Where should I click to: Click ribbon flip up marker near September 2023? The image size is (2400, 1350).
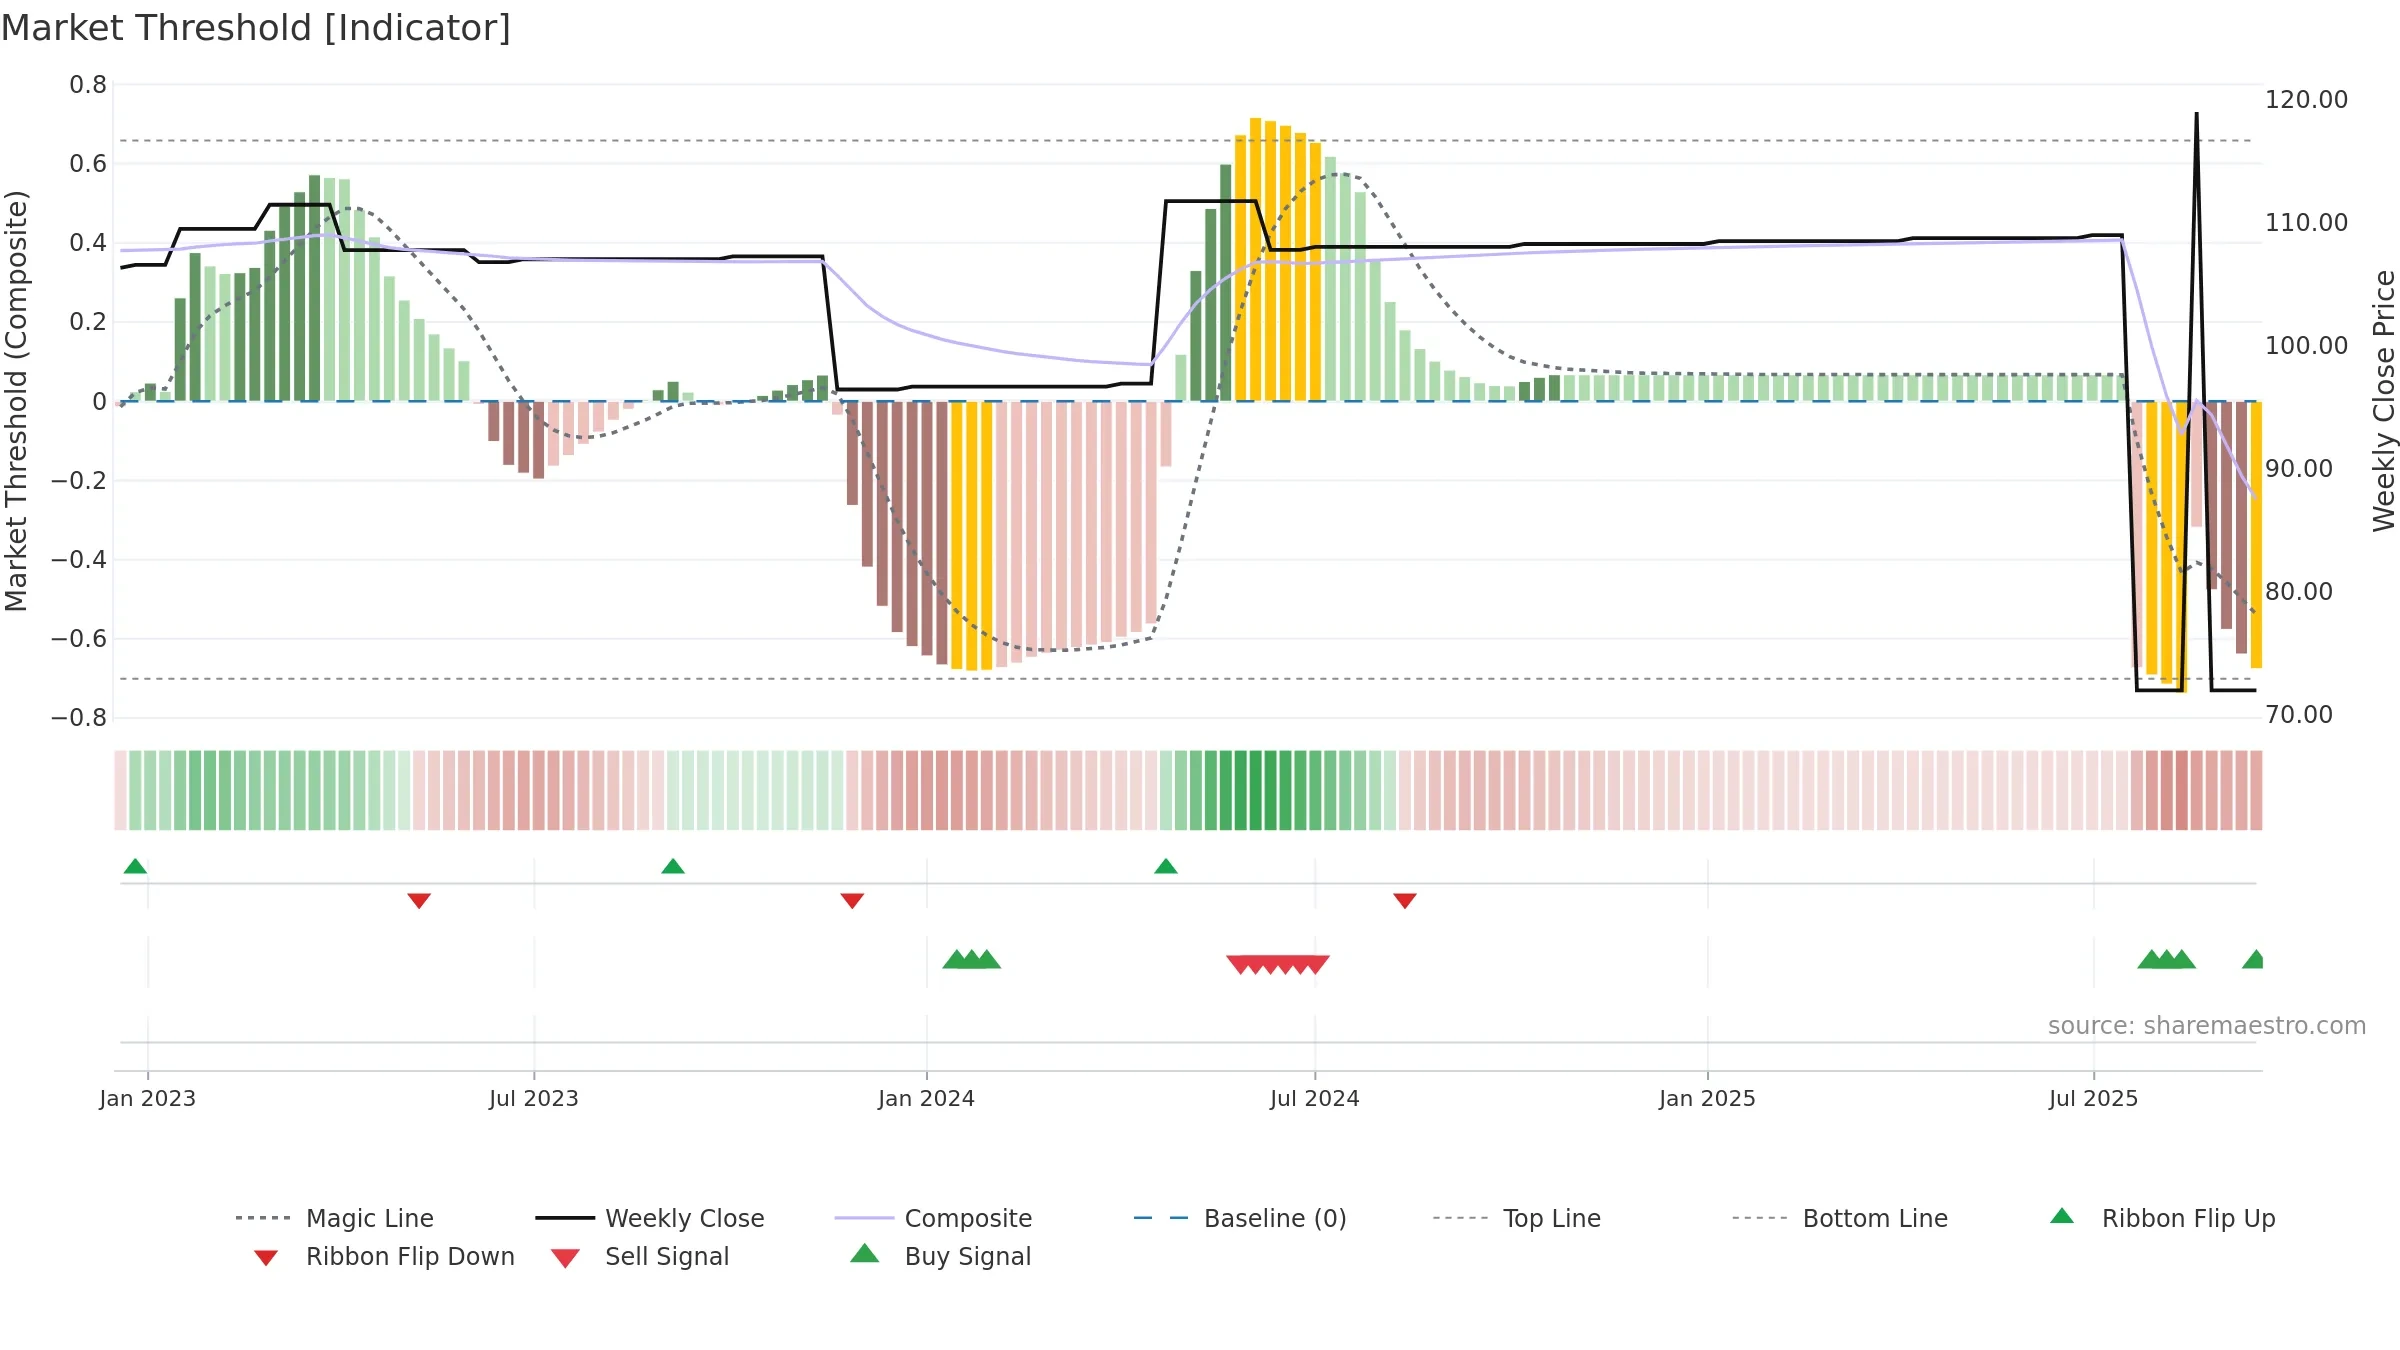(673, 866)
